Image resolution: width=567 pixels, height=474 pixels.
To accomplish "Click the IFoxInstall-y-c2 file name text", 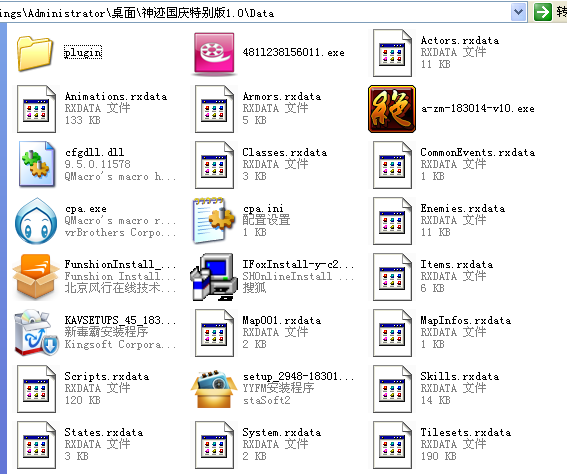I will (x=298, y=265).
